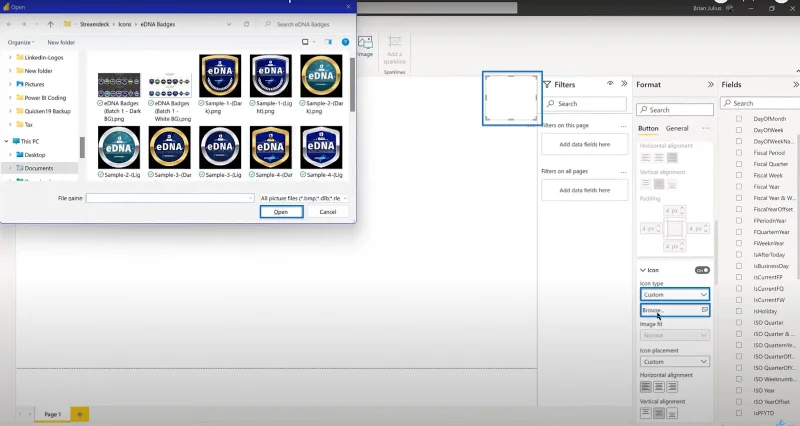Select icon top vertical alignment
800x426 pixels.
646,413
